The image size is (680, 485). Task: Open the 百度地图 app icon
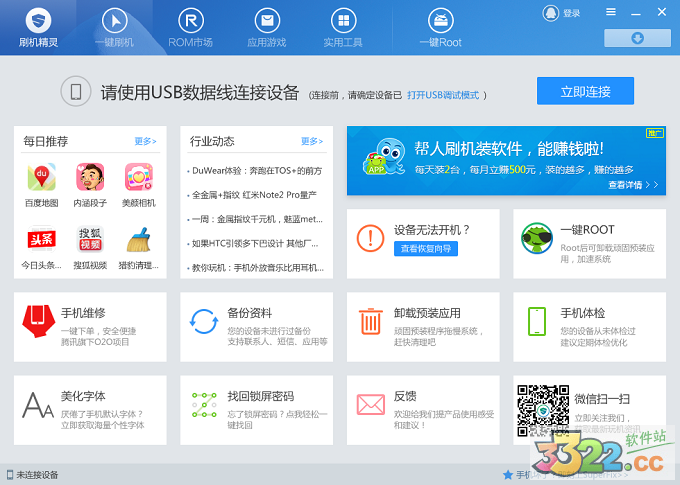42,177
